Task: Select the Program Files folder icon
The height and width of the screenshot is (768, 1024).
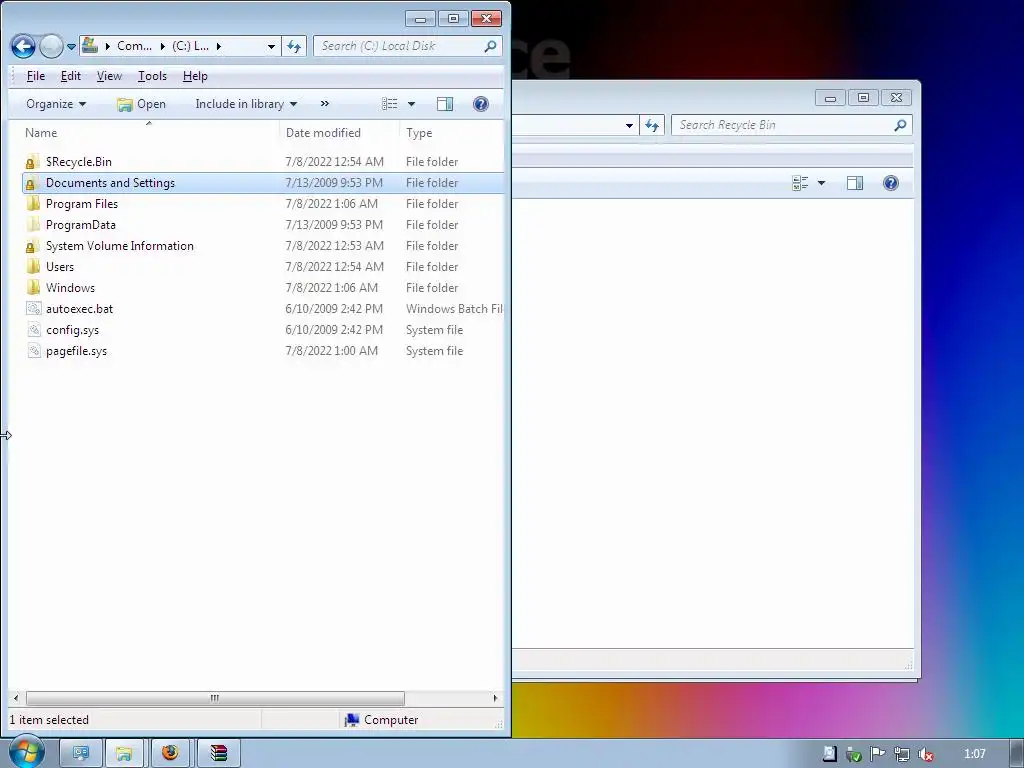Action: [x=33, y=204]
